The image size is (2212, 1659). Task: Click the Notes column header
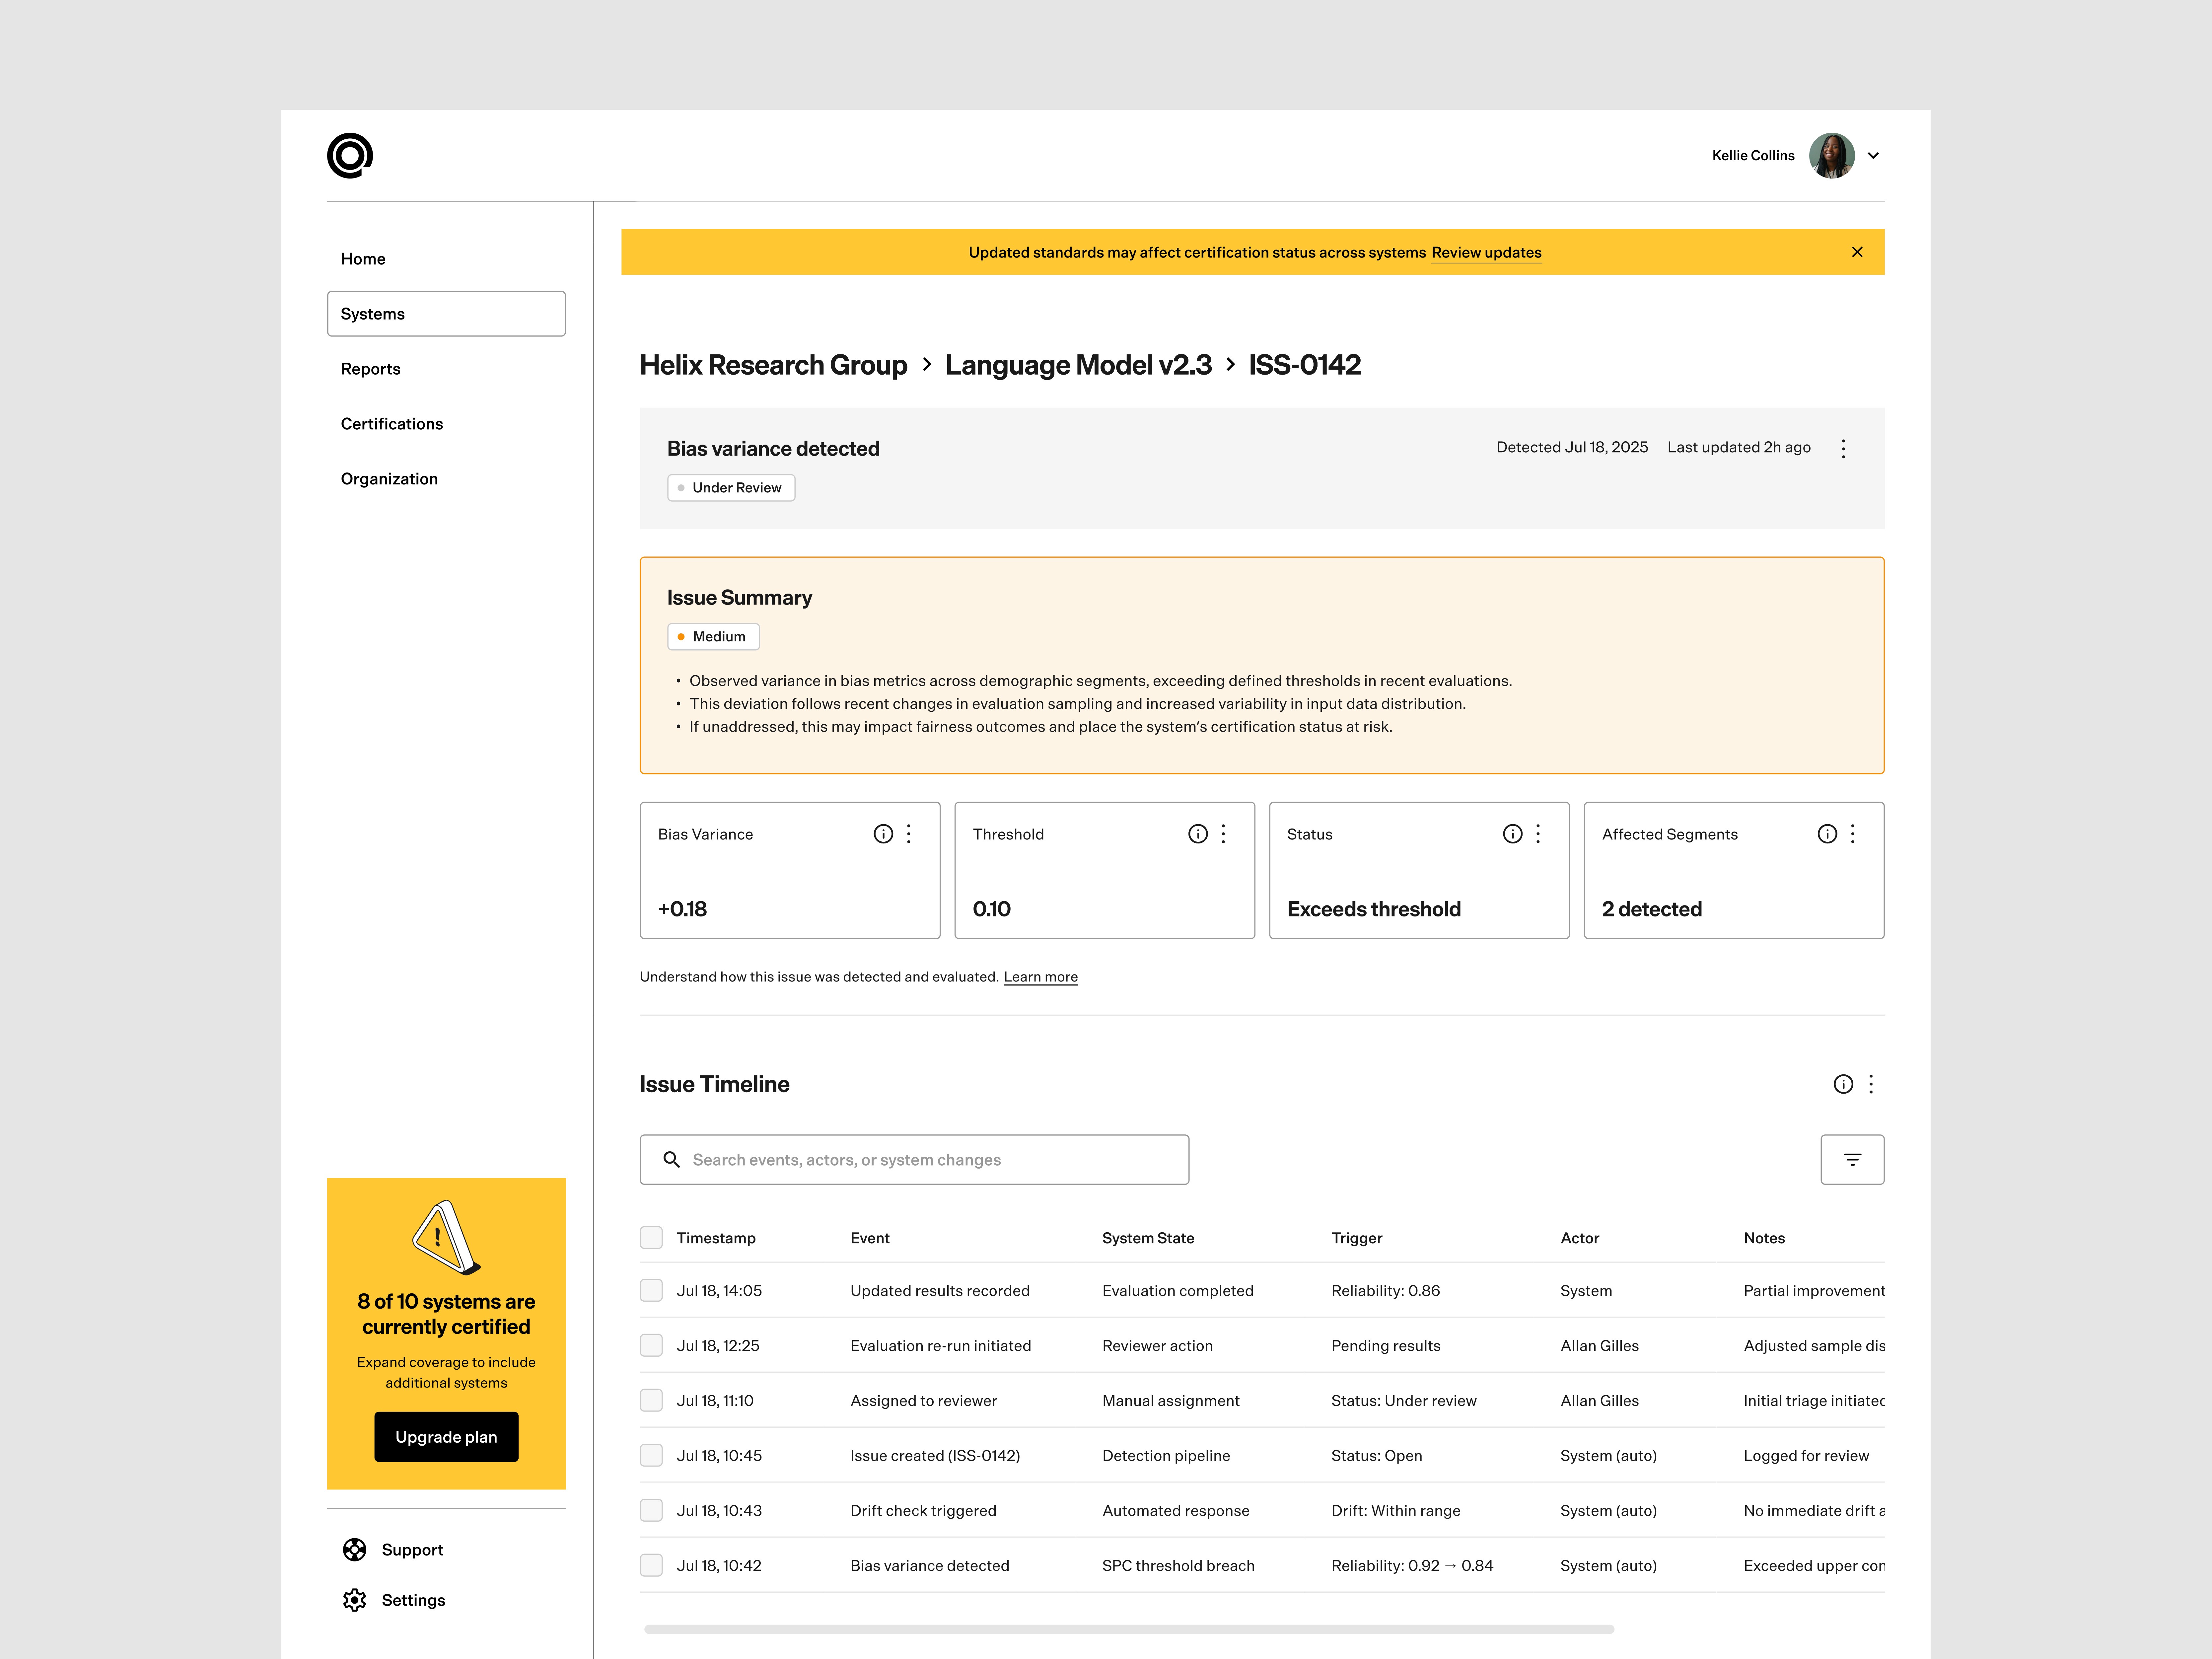point(1764,1238)
